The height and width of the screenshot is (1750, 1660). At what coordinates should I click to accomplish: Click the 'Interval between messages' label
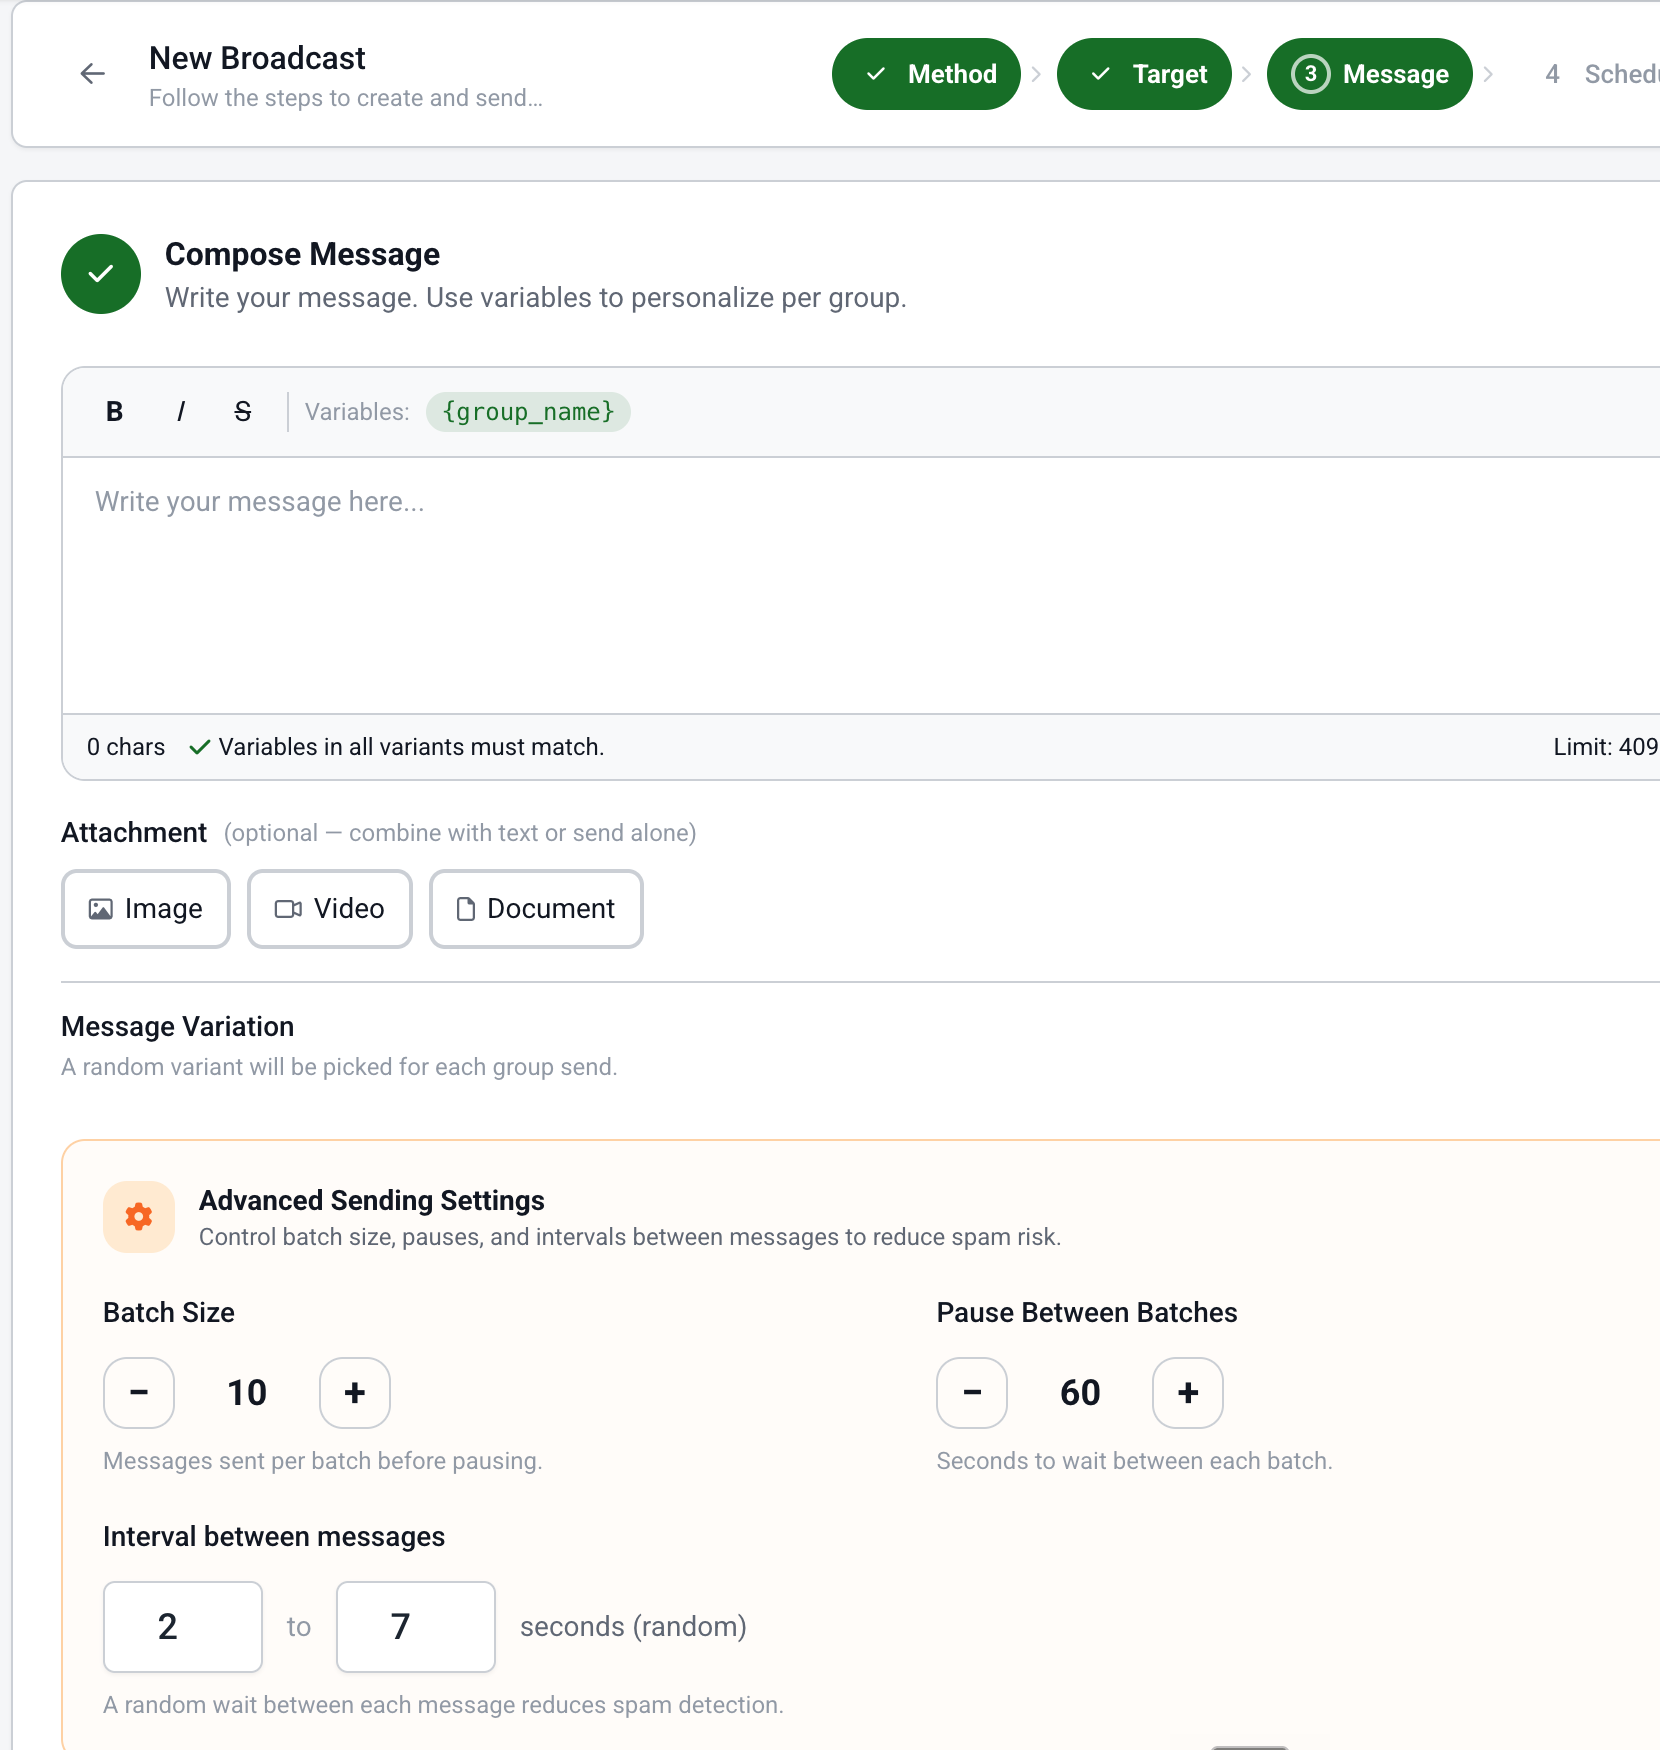tap(274, 1537)
